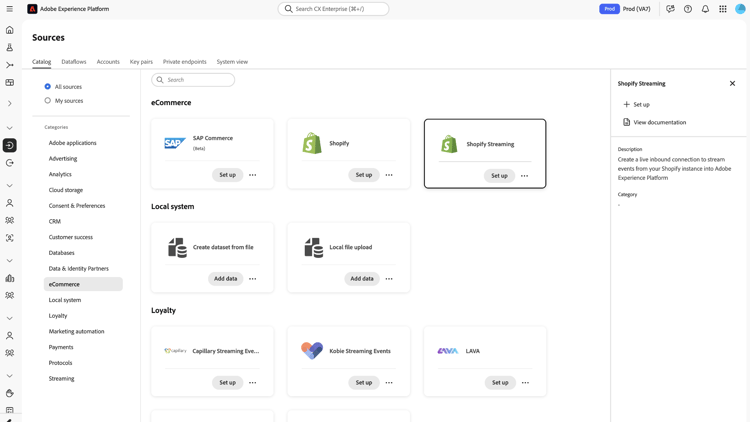
Task: Set up Kobie Streaming Events
Action: tap(364, 383)
